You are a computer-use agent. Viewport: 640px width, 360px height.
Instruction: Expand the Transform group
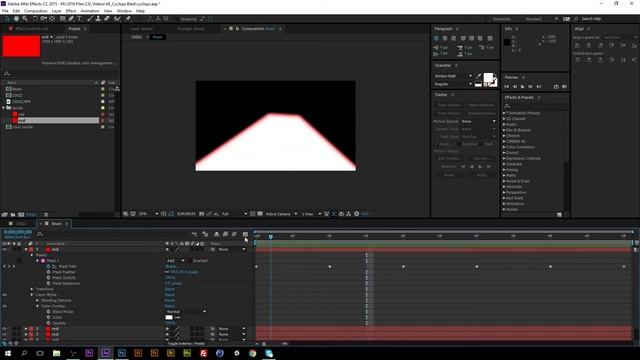32,289
